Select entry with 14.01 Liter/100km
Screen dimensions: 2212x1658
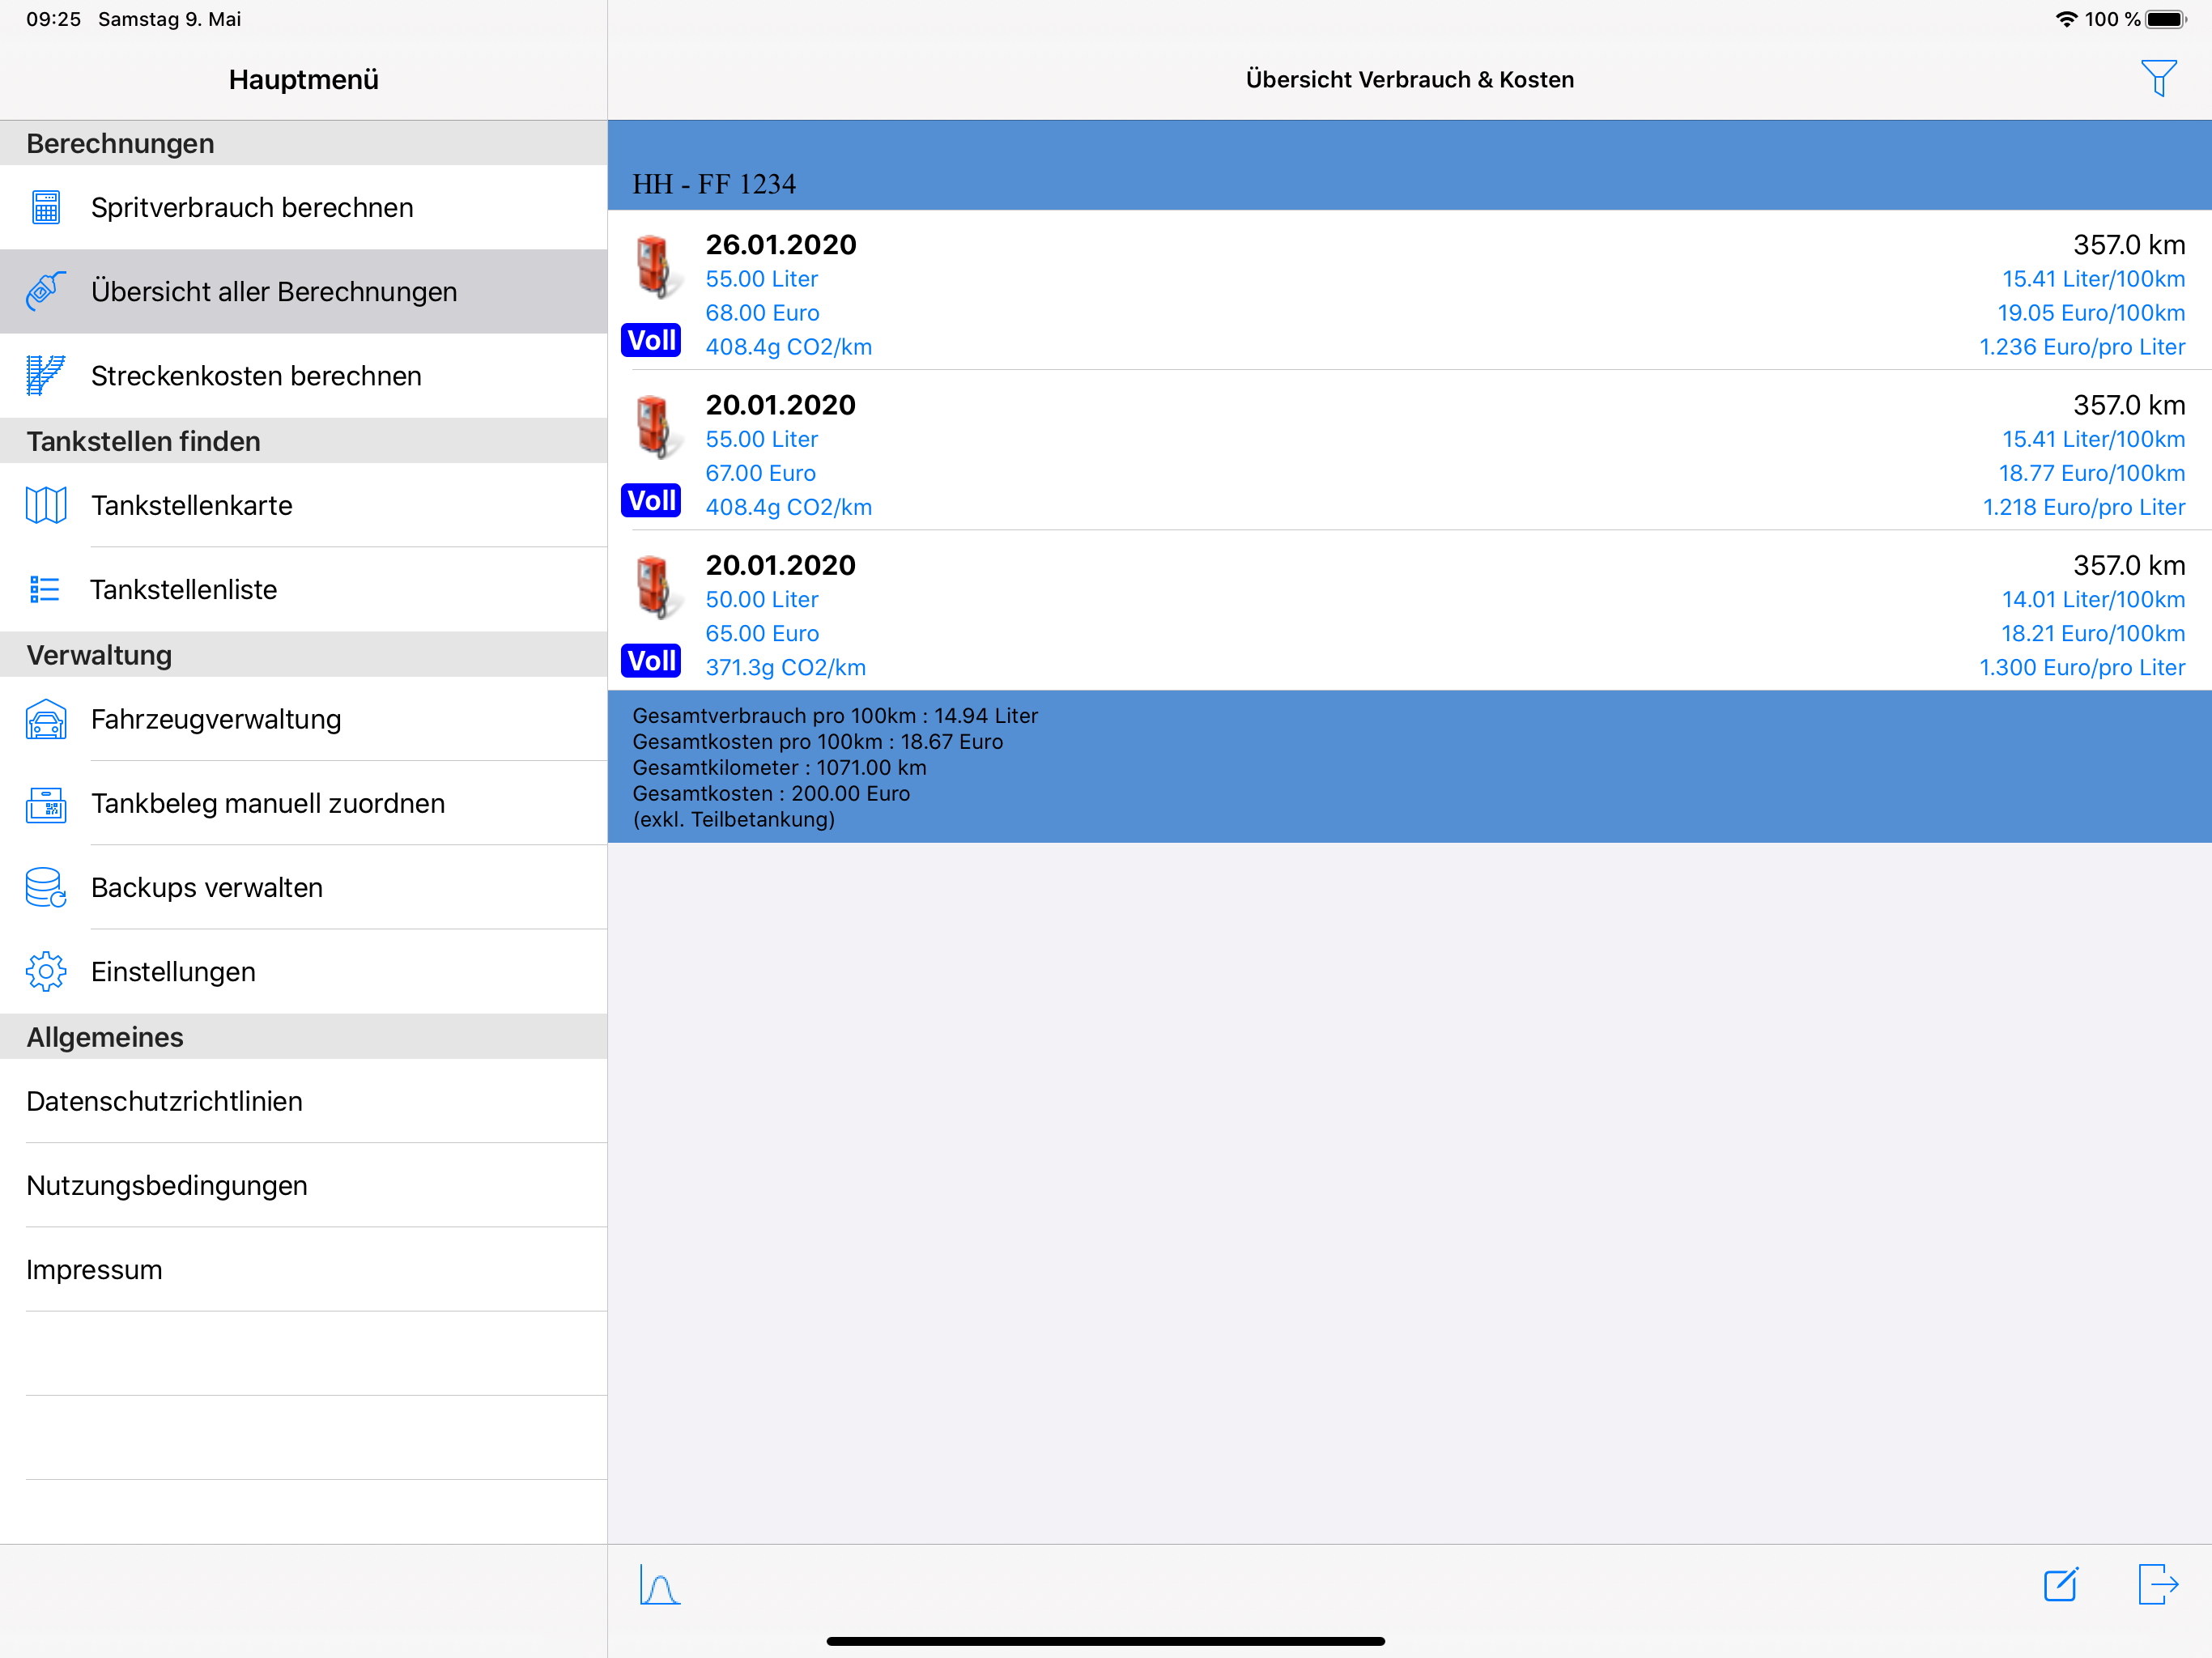(x=1410, y=610)
